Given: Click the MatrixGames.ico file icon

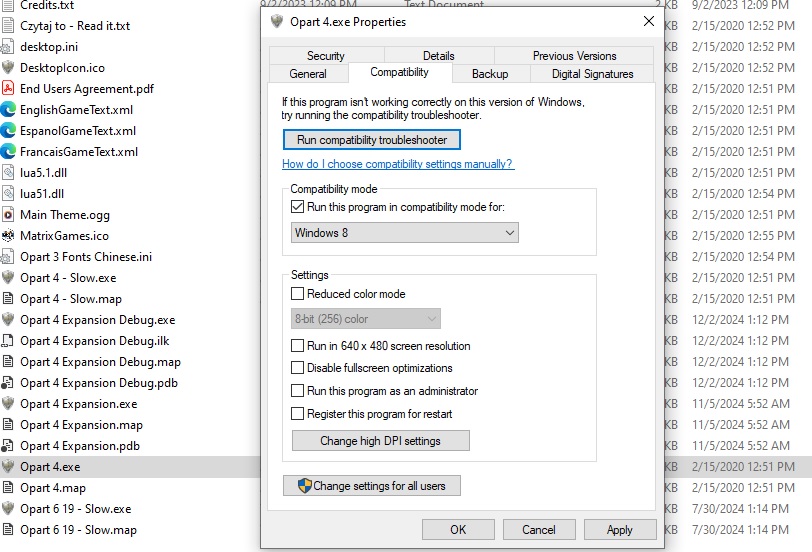Looking at the screenshot, I should (x=8, y=236).
